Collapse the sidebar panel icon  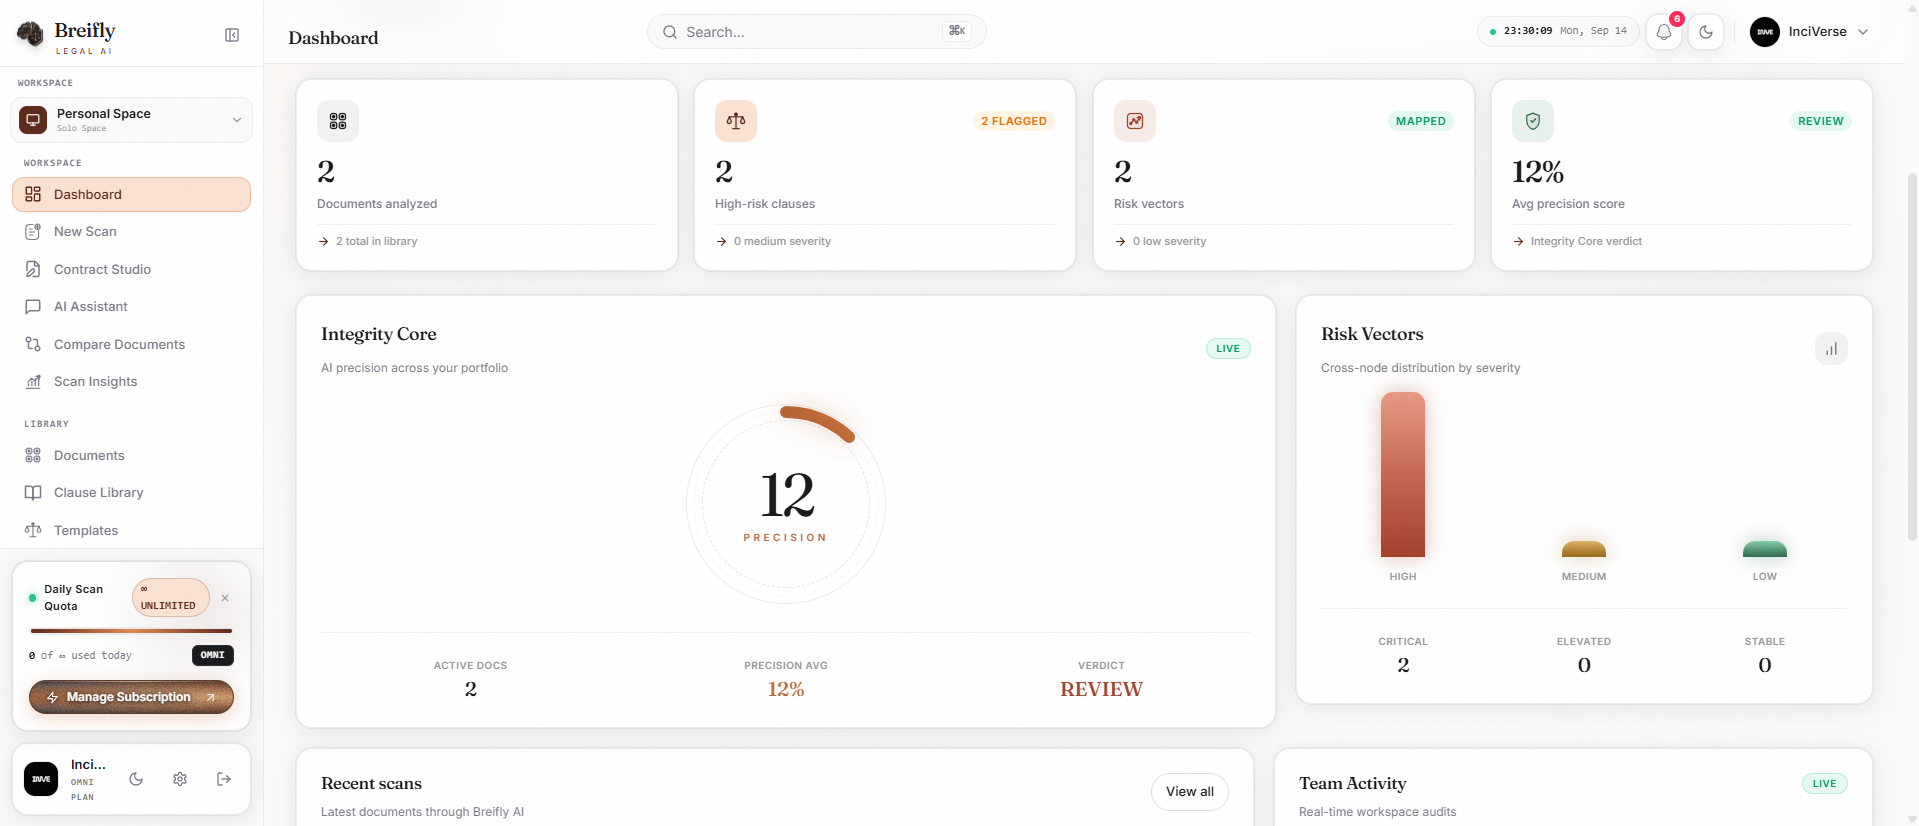point(232,35)
